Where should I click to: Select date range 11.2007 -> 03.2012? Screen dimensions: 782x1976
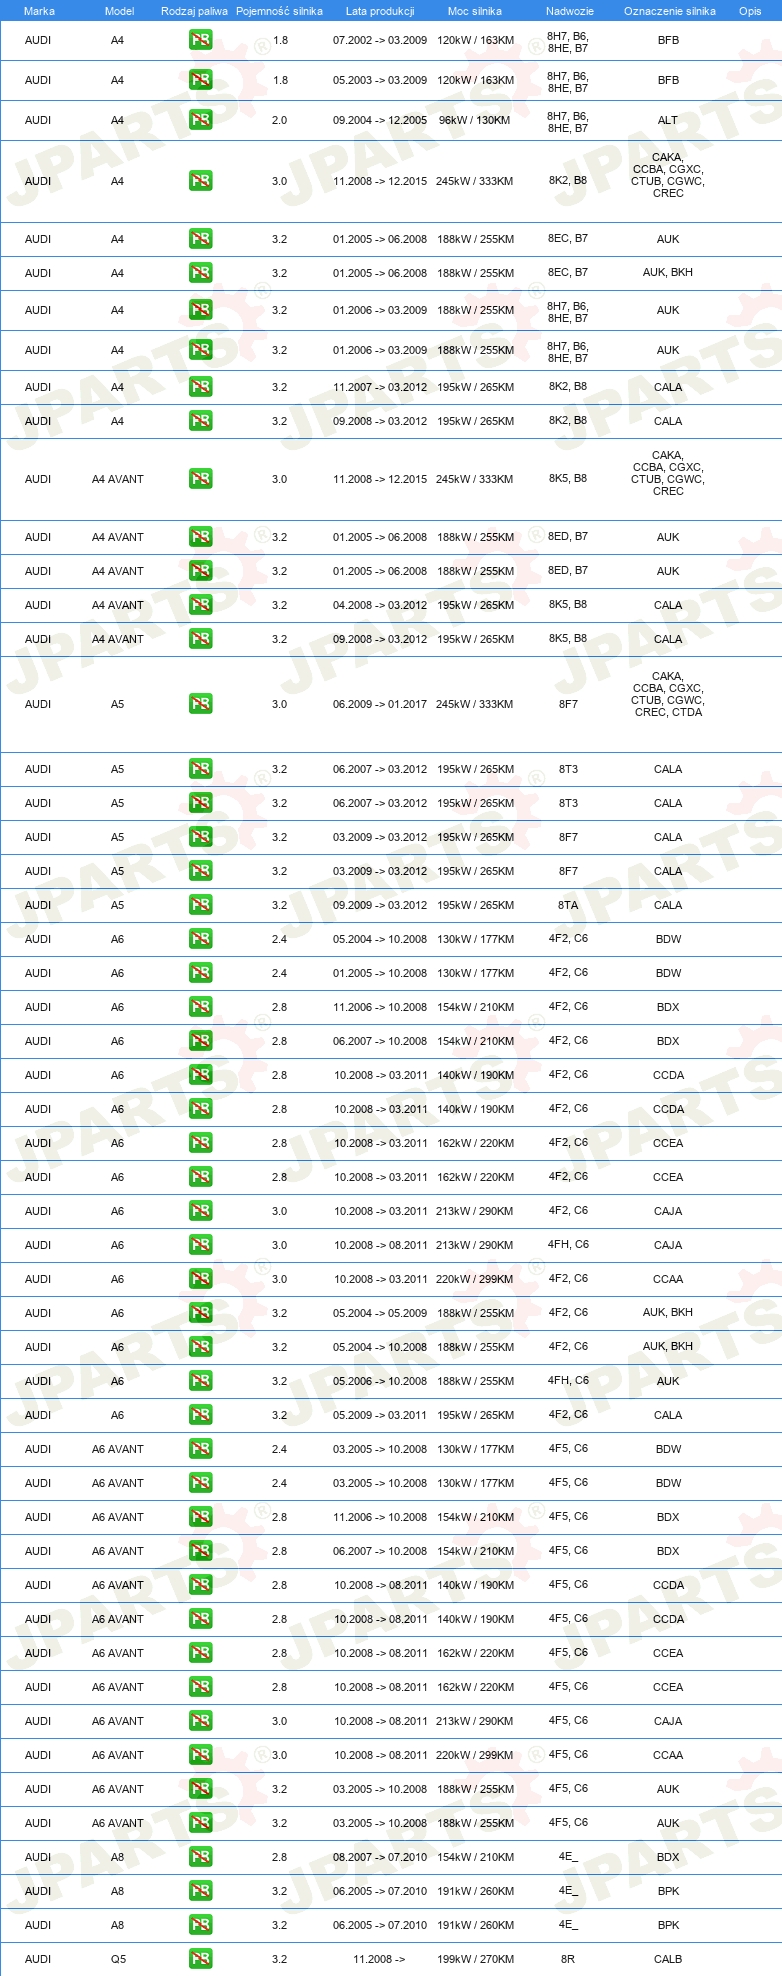380,387
